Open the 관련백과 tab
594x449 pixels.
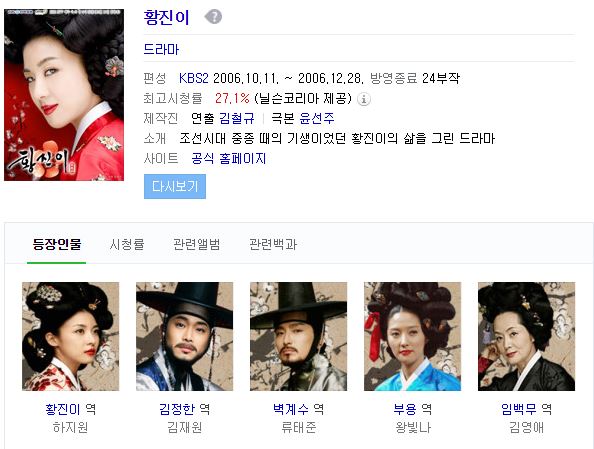pos(273,244)
